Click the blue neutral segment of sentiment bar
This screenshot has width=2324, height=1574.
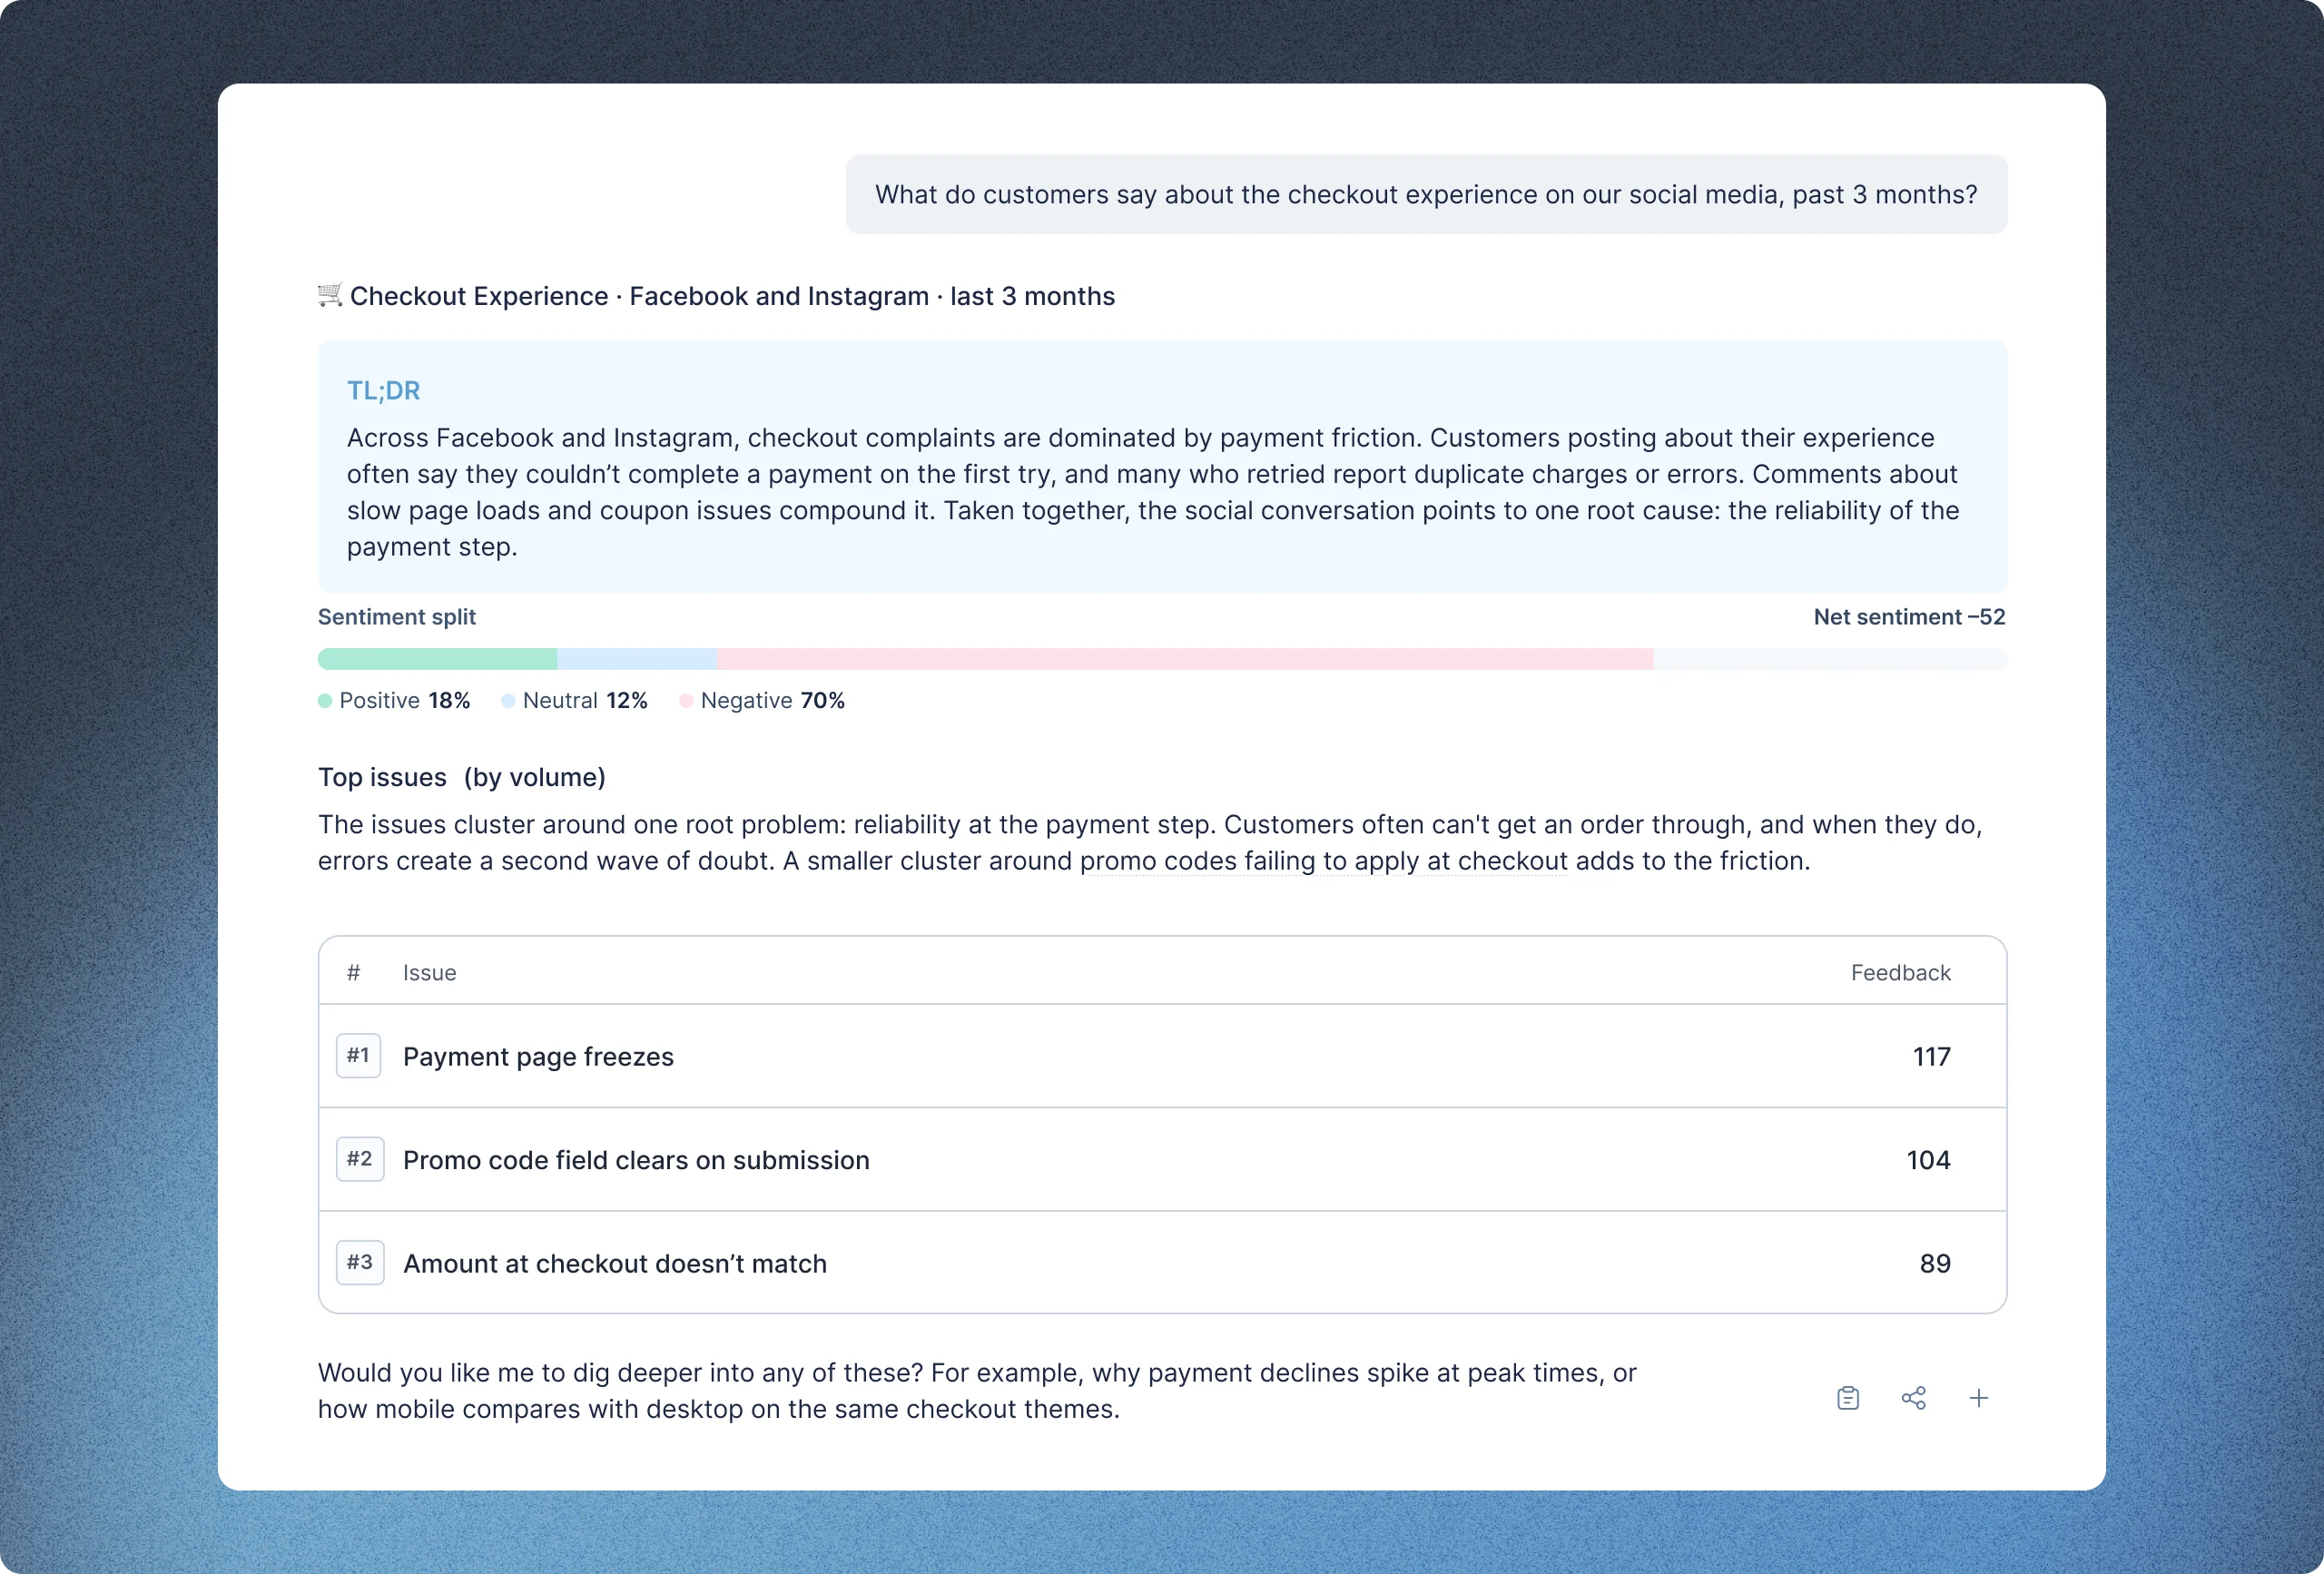[637, 659]
